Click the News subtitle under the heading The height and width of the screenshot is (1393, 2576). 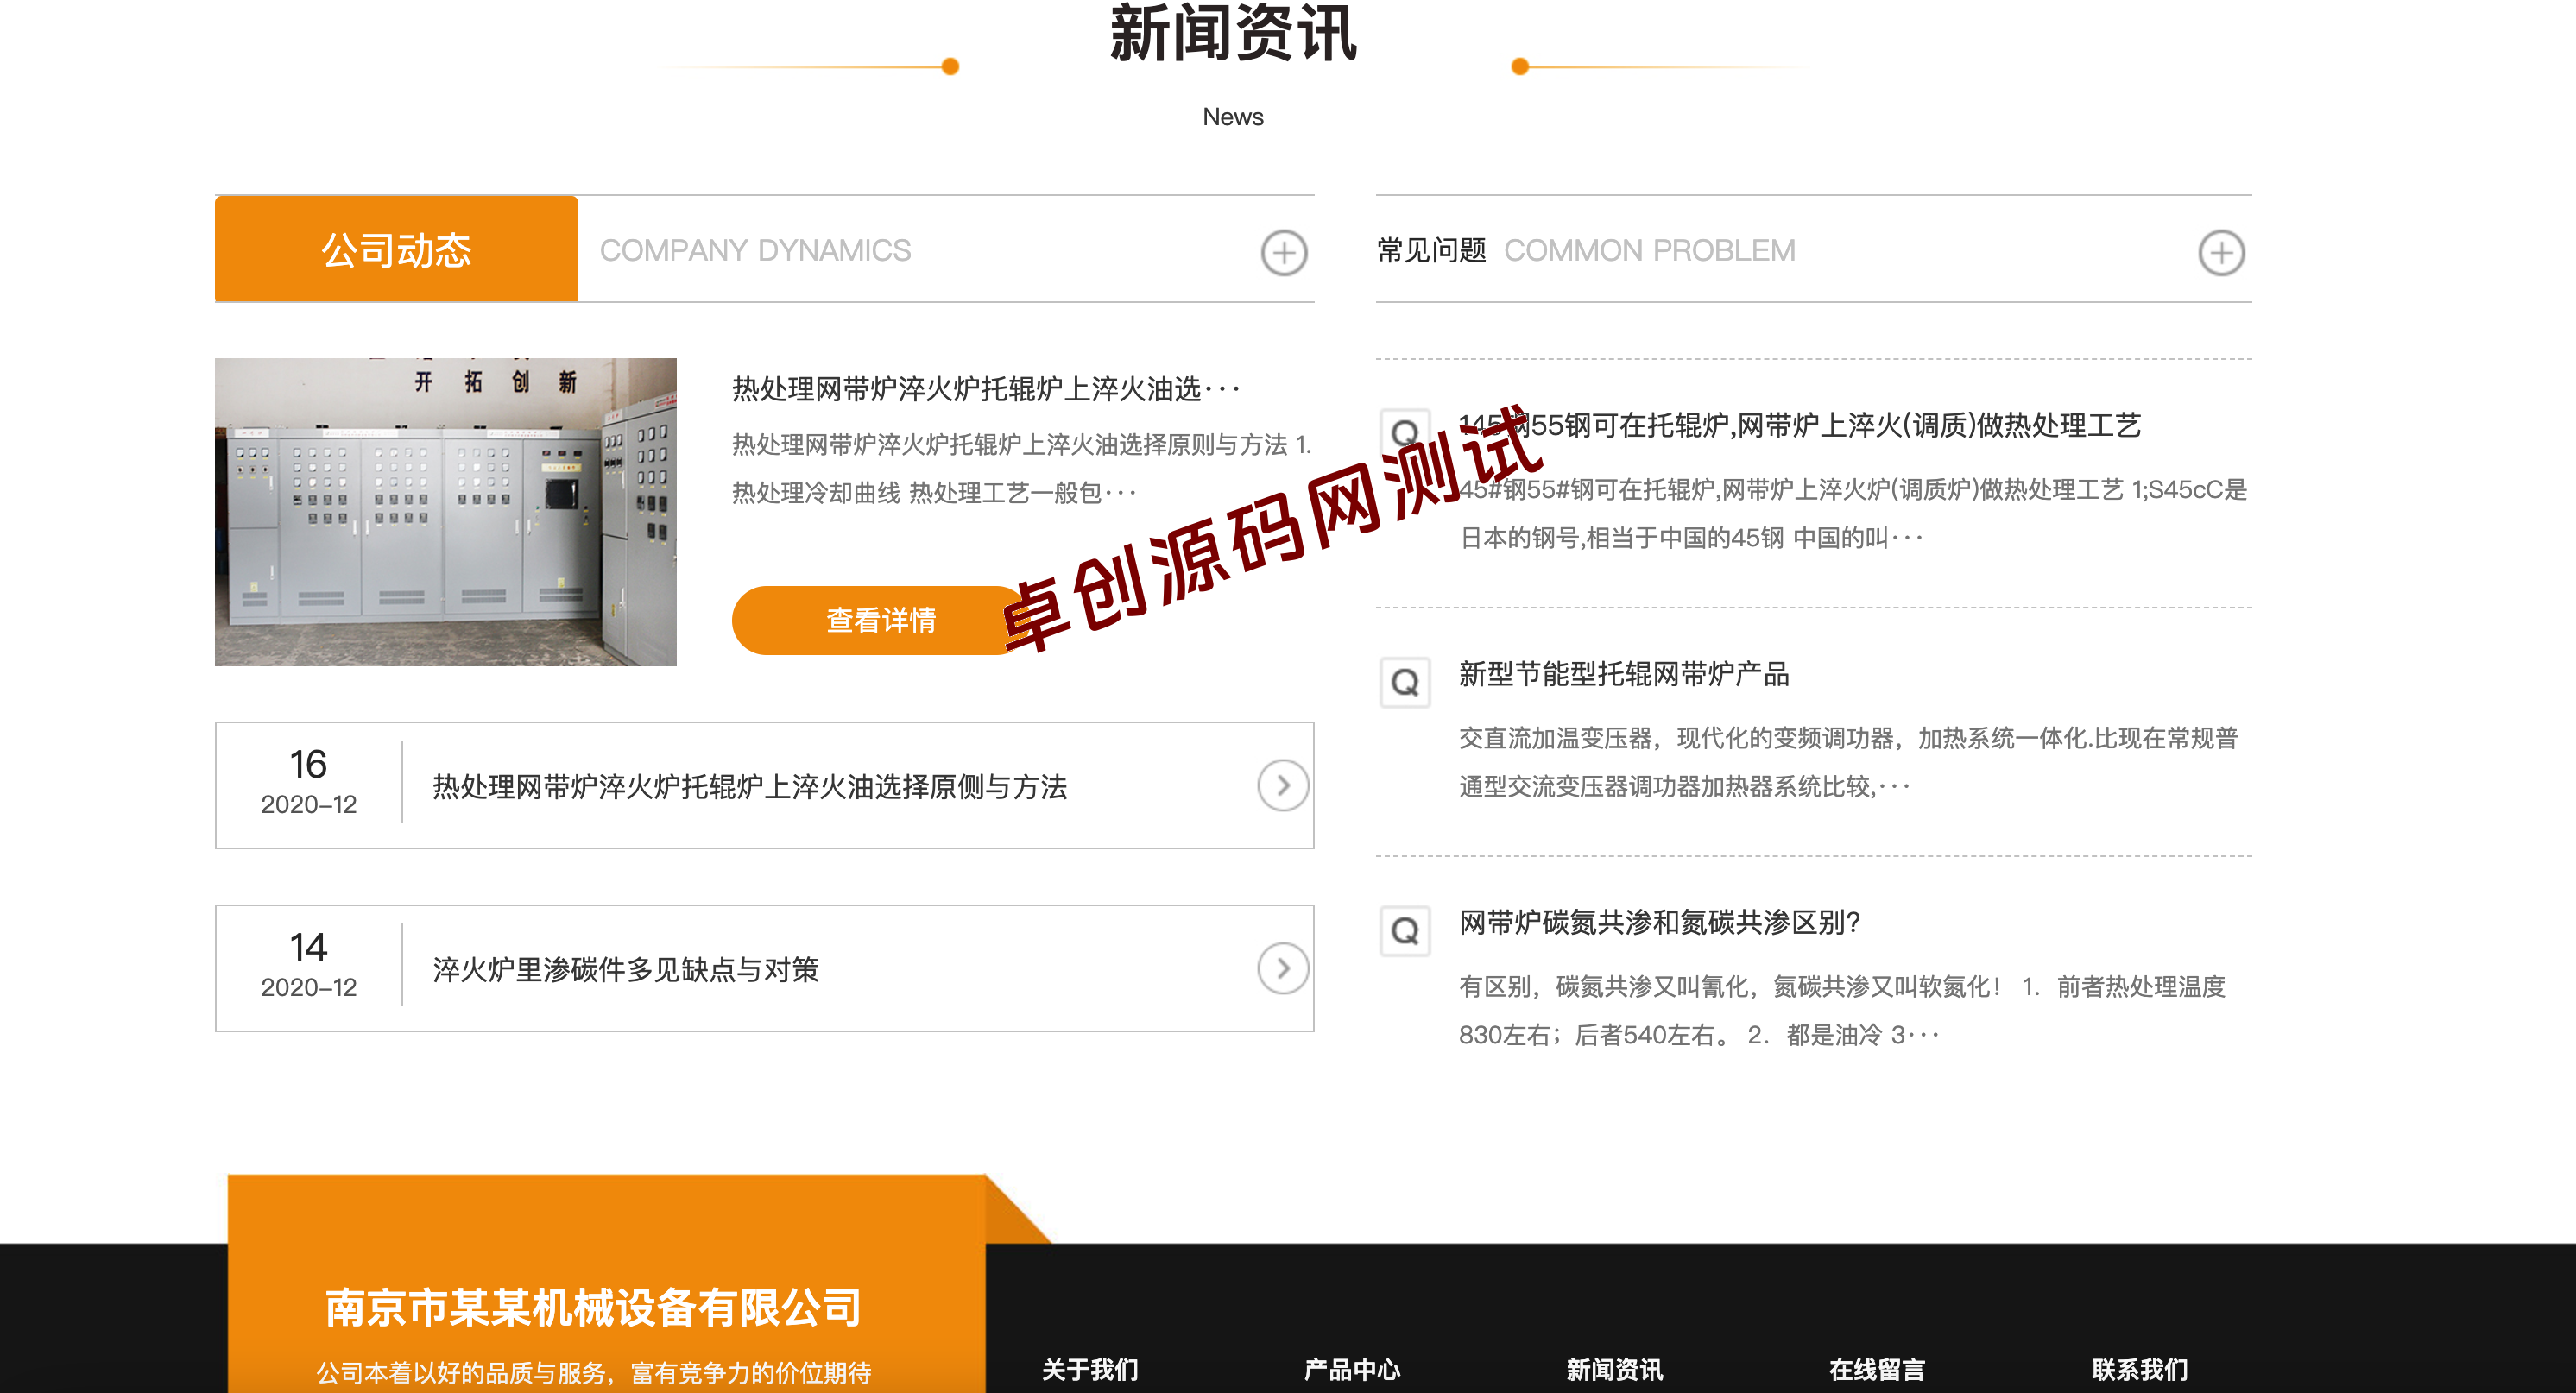pos(1233,117)
